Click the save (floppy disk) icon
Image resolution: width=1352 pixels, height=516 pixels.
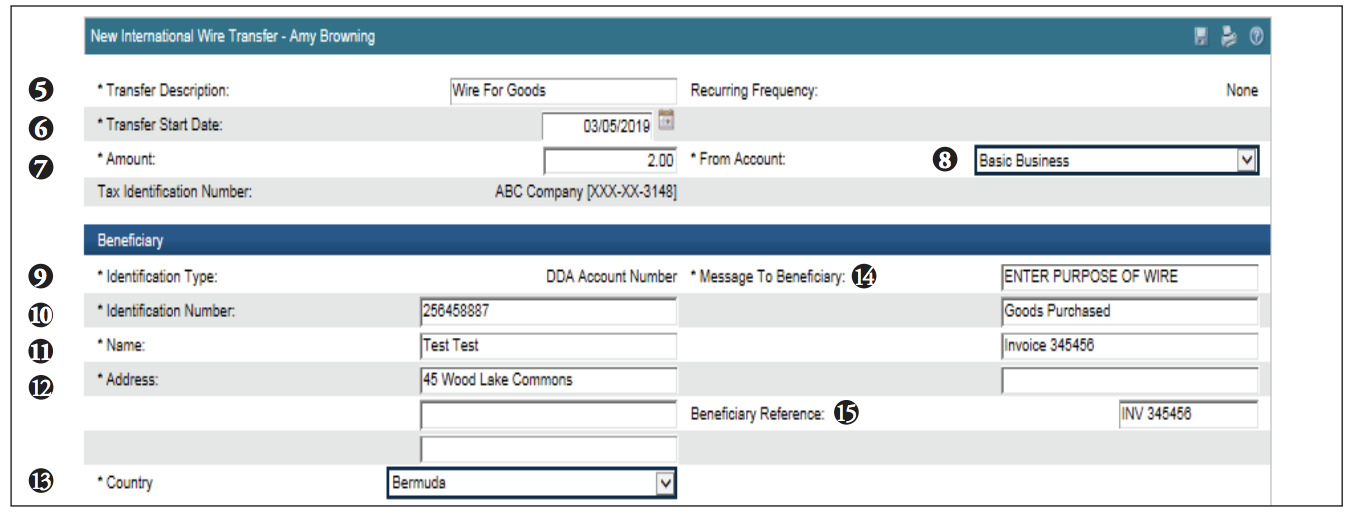coord(1201,37)
